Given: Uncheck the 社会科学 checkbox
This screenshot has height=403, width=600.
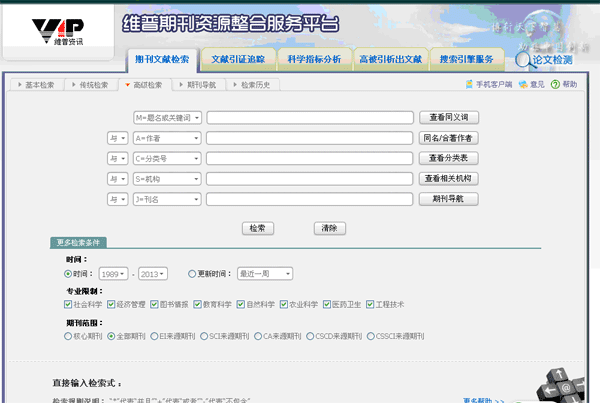Looking at the screenshot, I should click(x=68, y=305).
